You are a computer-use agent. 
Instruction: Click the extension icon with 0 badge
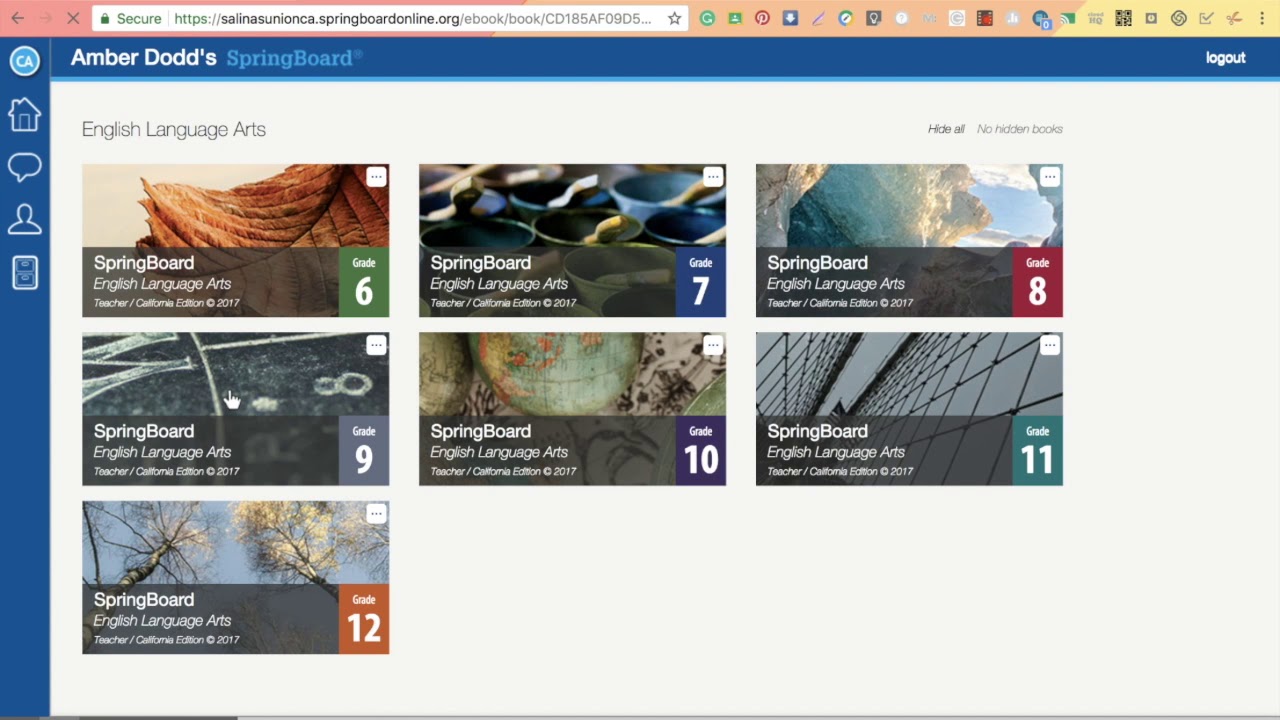1040,19
